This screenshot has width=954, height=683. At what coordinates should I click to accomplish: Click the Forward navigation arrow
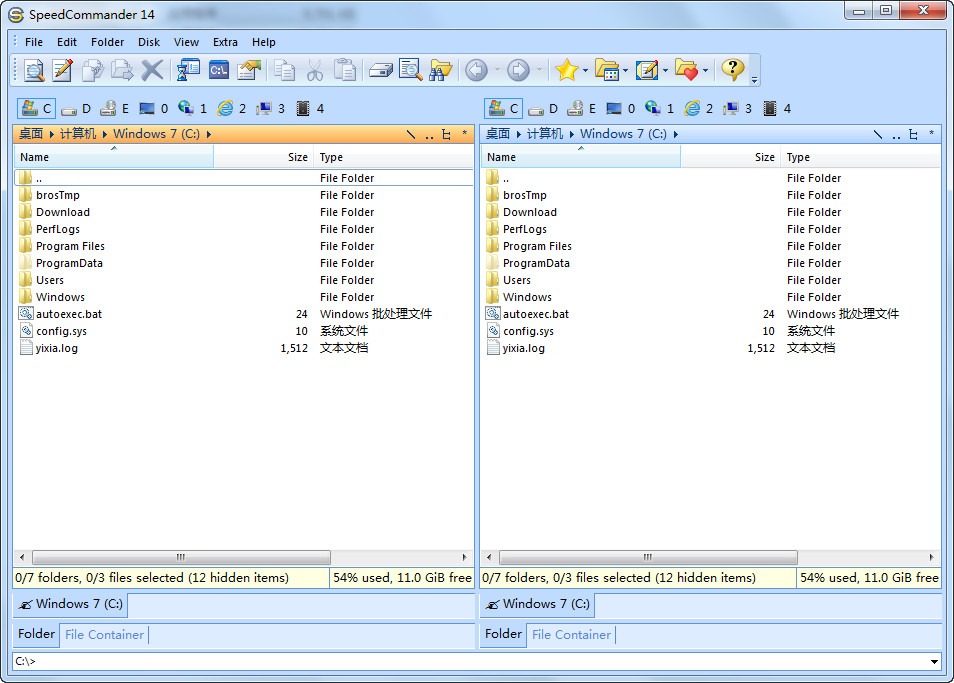point(518,70)
